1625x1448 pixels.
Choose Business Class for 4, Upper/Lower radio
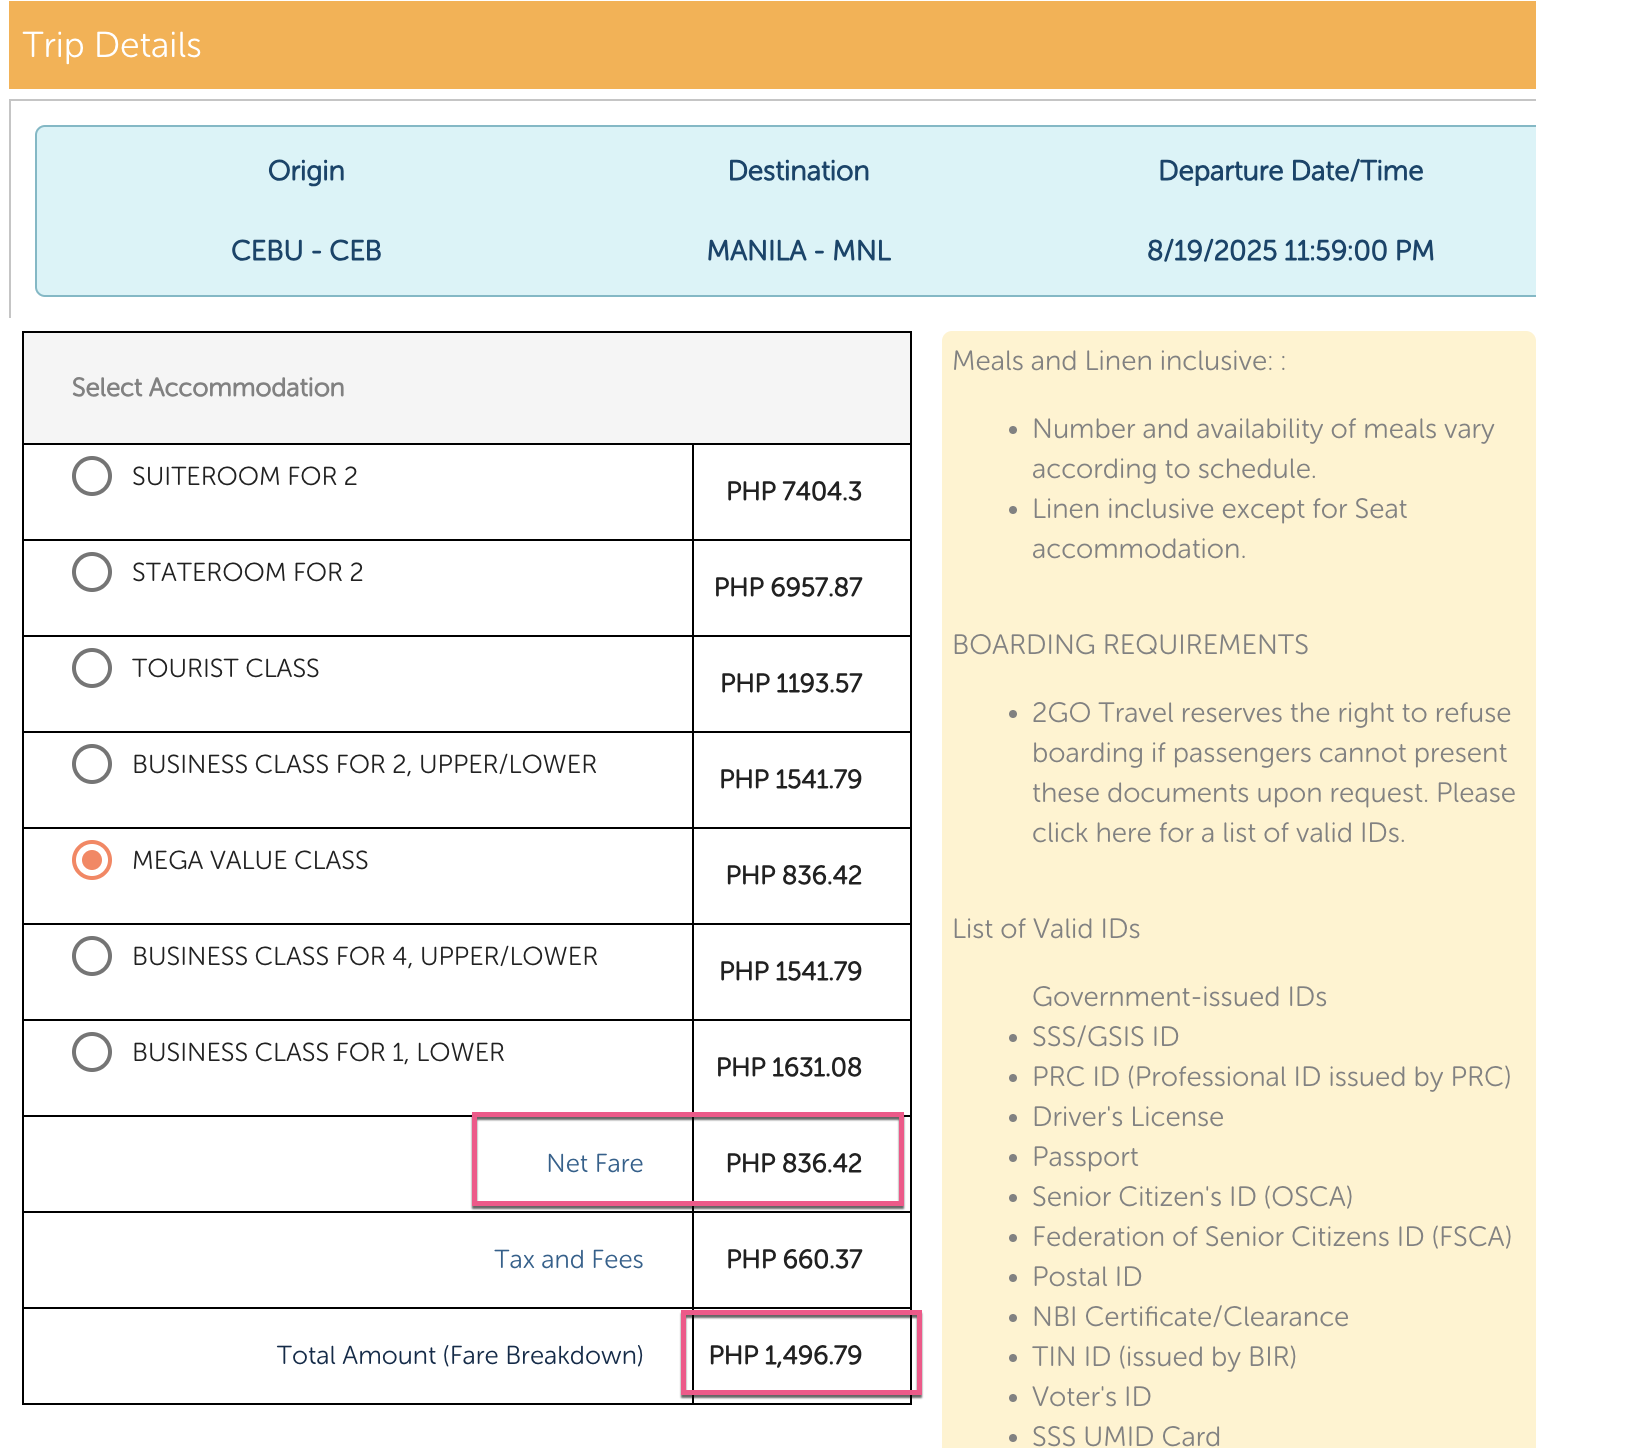tap(92, 956)
